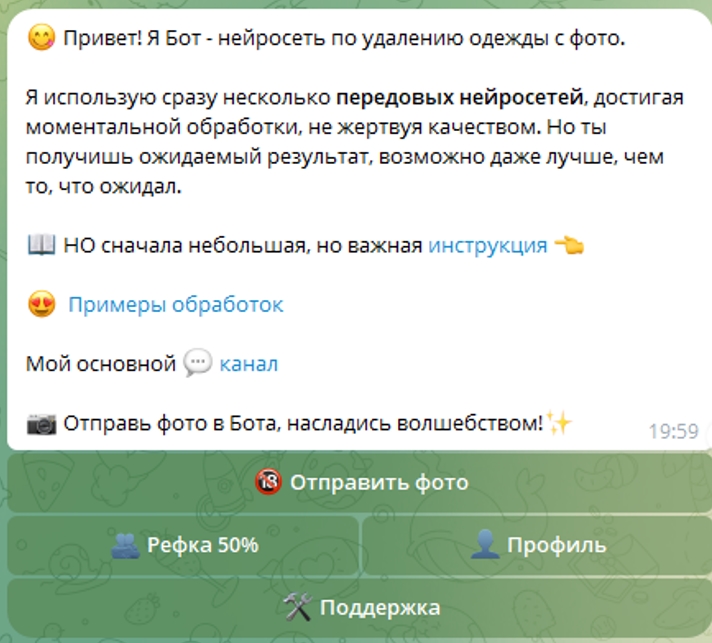Screen dimensions: 712x643
Task: Click the bold text 'передовых нейросетей'
Action: pyautogui.click(x=460, y=98)
